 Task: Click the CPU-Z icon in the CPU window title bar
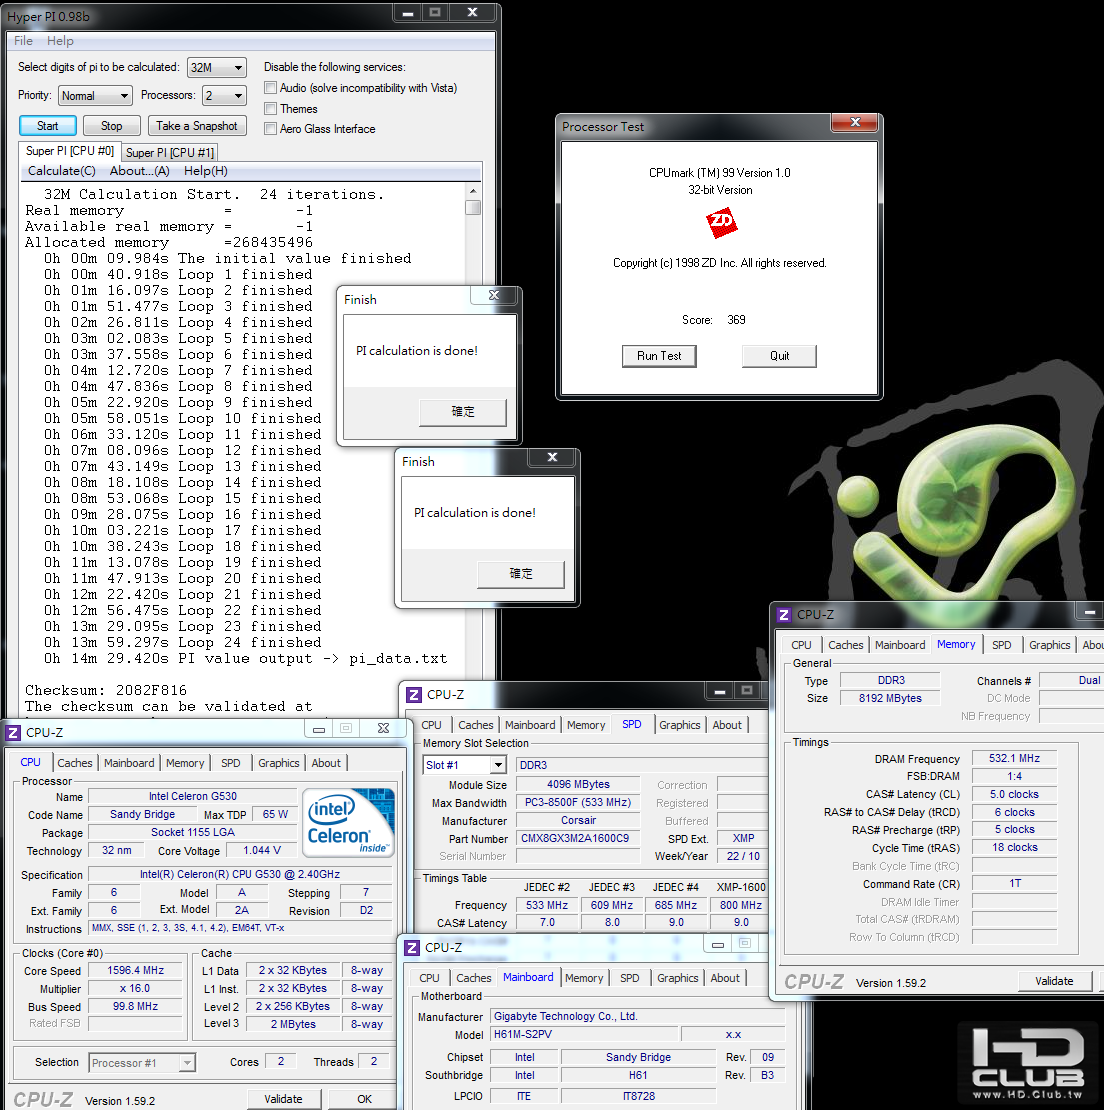click(13, 732)
